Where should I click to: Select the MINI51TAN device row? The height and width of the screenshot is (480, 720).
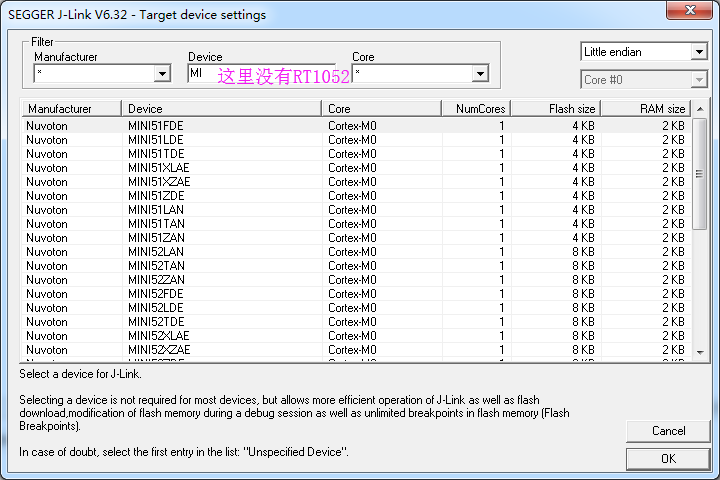tap(356, 224)
